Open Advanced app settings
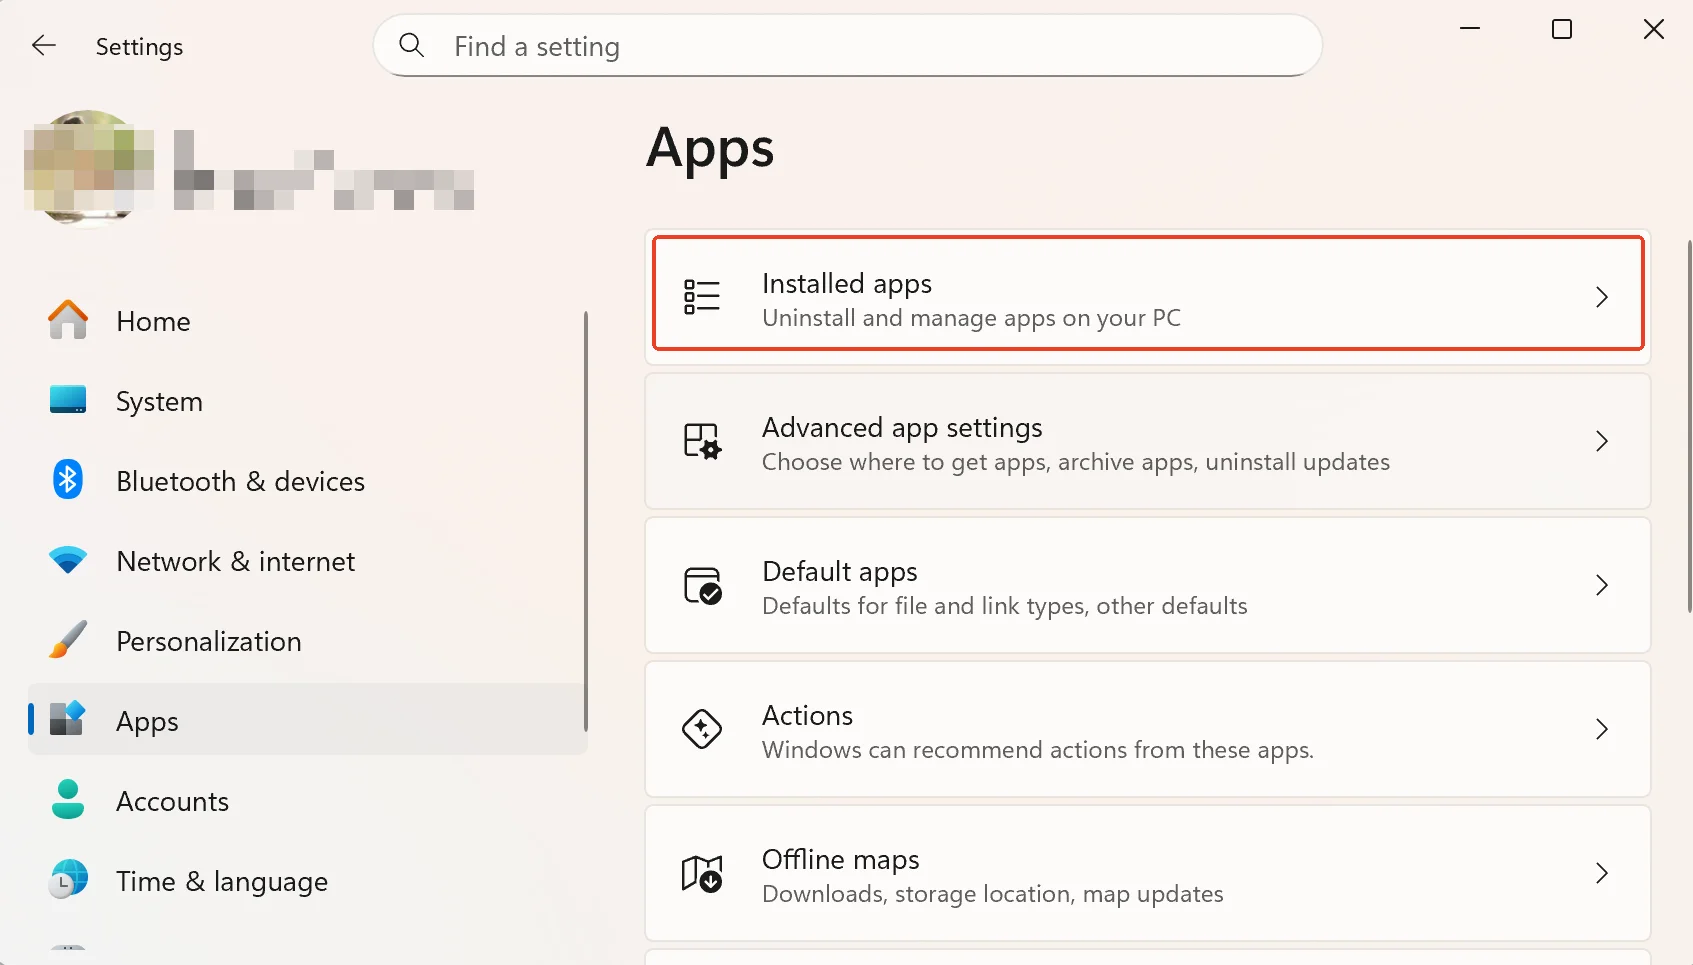 tap(1147, 441)
